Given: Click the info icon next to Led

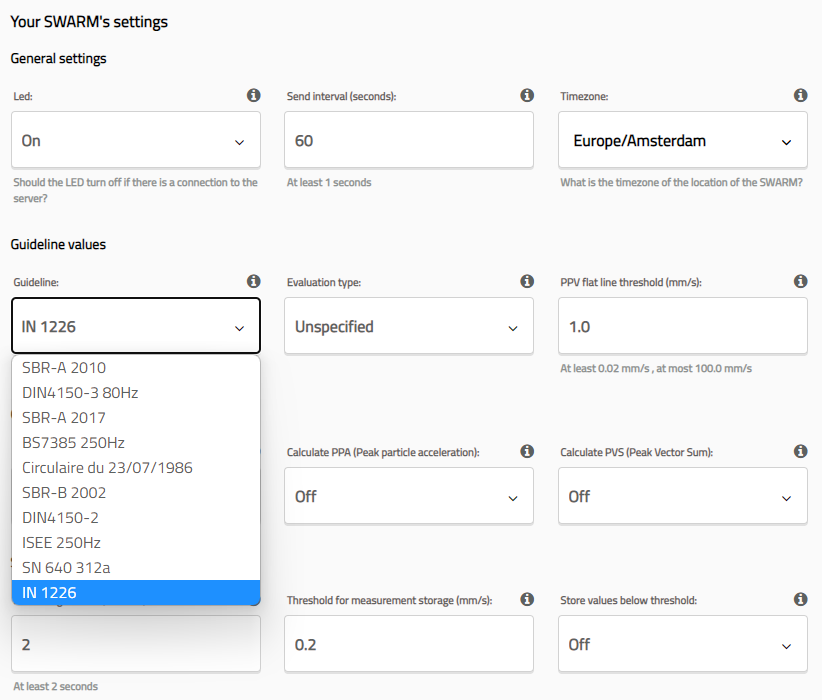Looking at the screenshot, I should [253, 96].
